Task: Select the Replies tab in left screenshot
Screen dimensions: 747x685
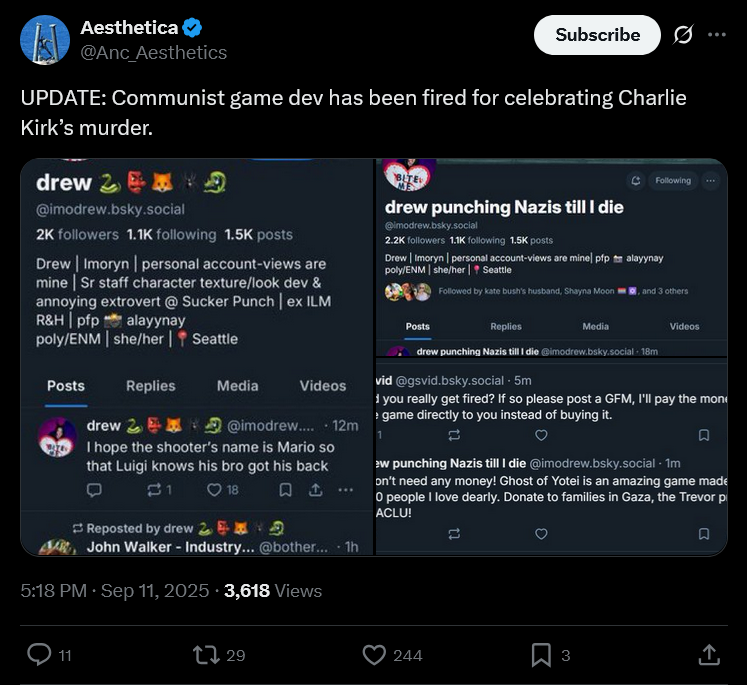Action: [x=151, y=386]
